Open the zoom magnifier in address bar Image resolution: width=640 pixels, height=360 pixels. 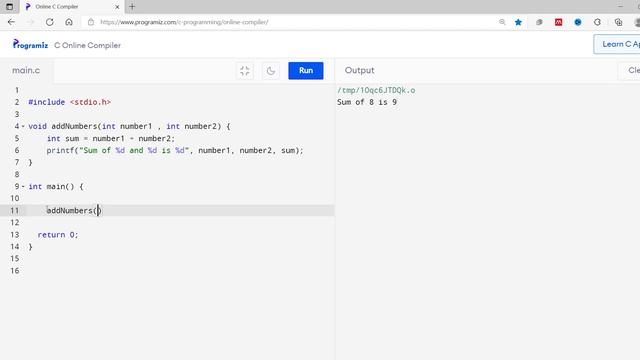point(502,22)
